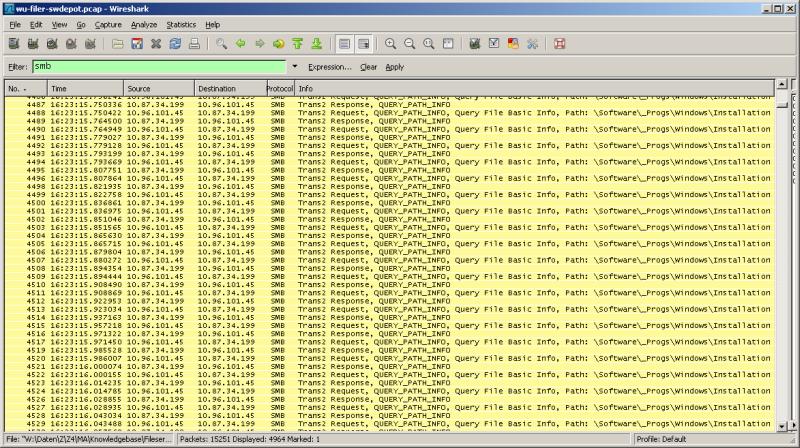Clear the display filter

(368, 67)
